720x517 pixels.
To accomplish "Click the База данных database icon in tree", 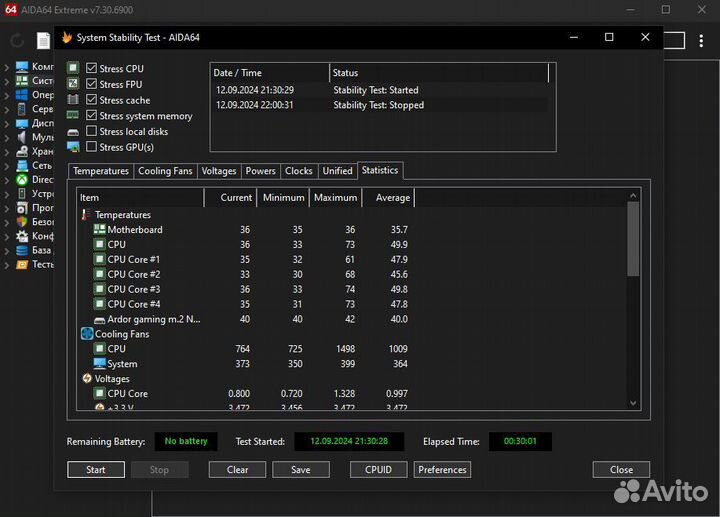I will (22, 250).
